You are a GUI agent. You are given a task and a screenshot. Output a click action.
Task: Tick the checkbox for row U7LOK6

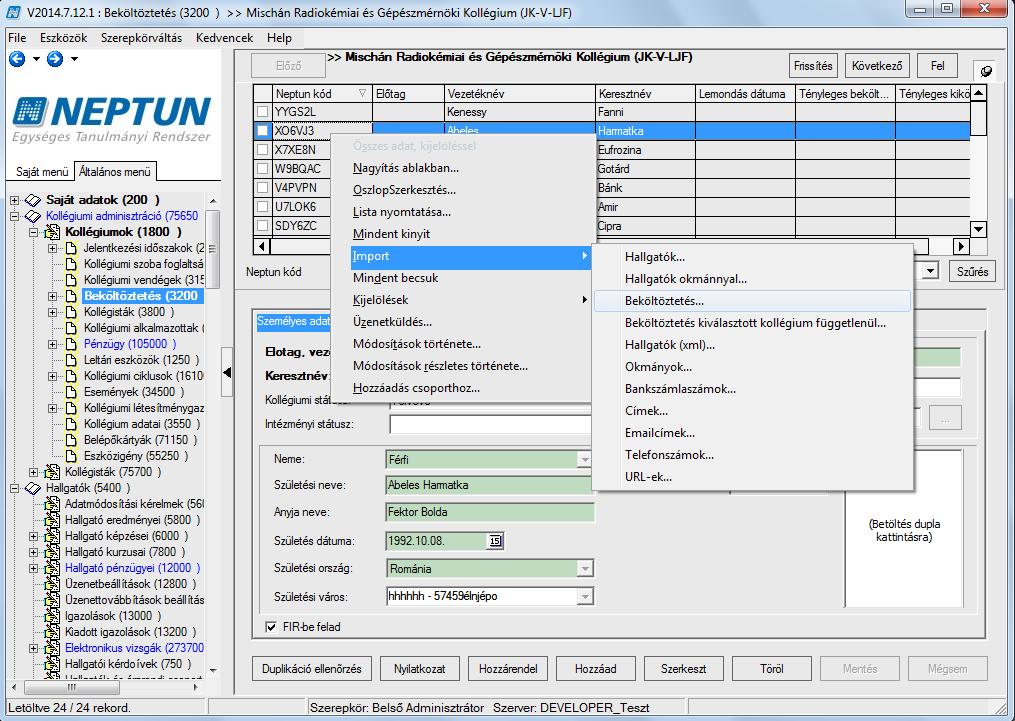[x=263, y=206]
